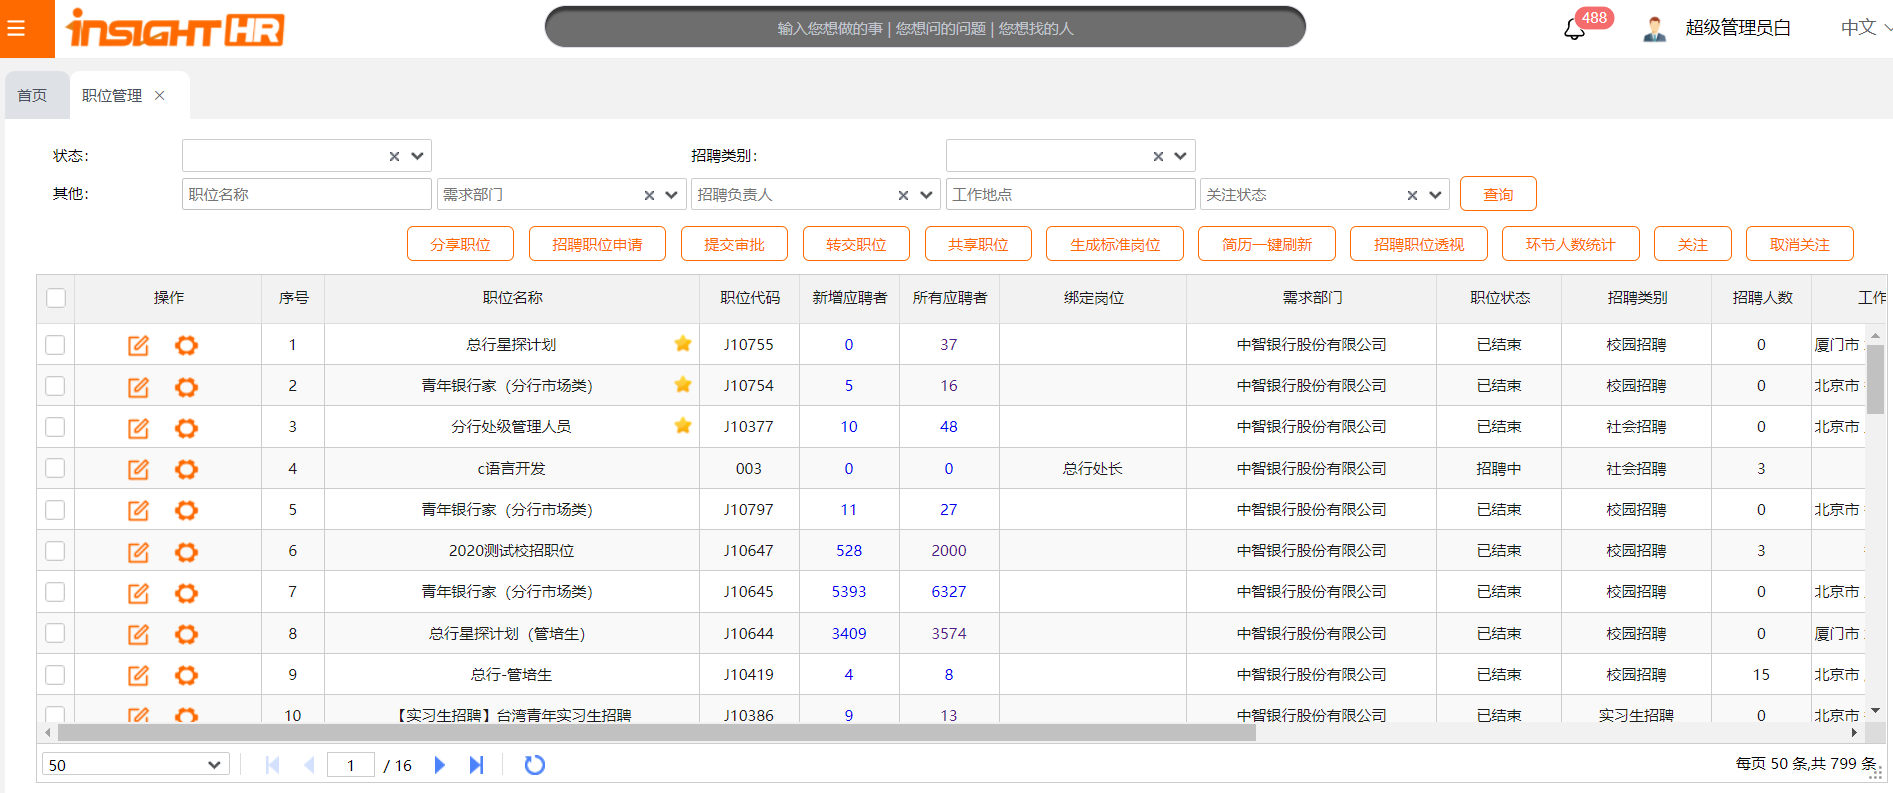This screenshot has height=793, width=1893.
Task: Expand the 招聘类别 dropdown
Action: 1181,156
